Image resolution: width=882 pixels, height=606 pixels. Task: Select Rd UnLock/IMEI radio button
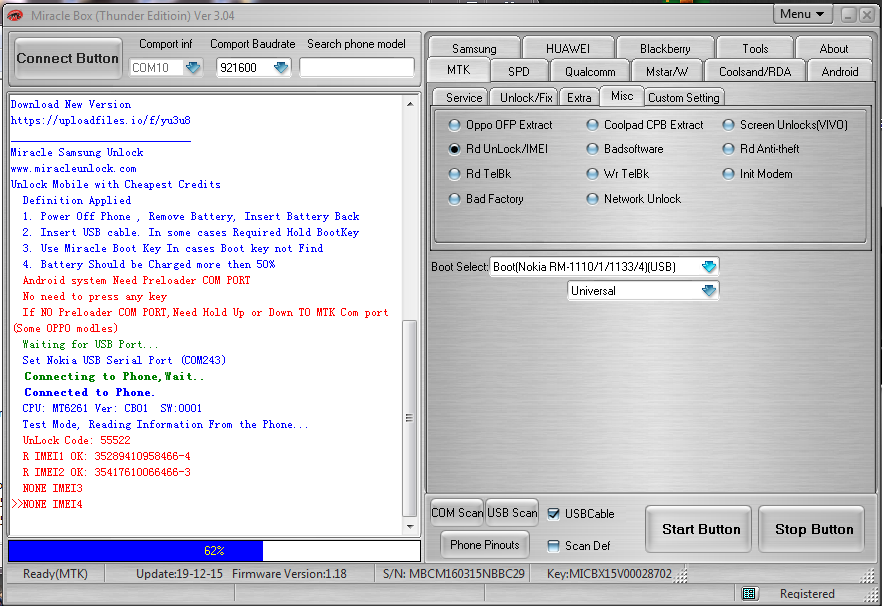click(x=454, y=149)
